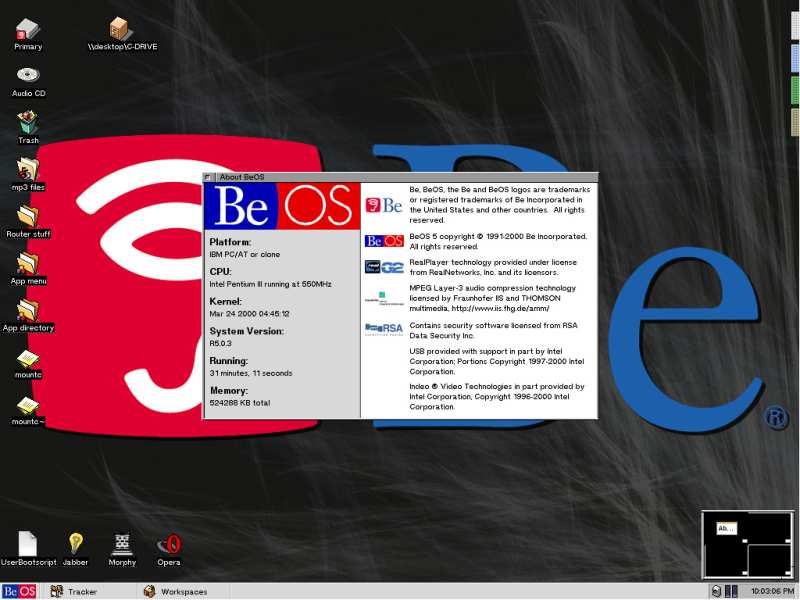
Task: Select the Opera browser icon
Action: [169, 544]
